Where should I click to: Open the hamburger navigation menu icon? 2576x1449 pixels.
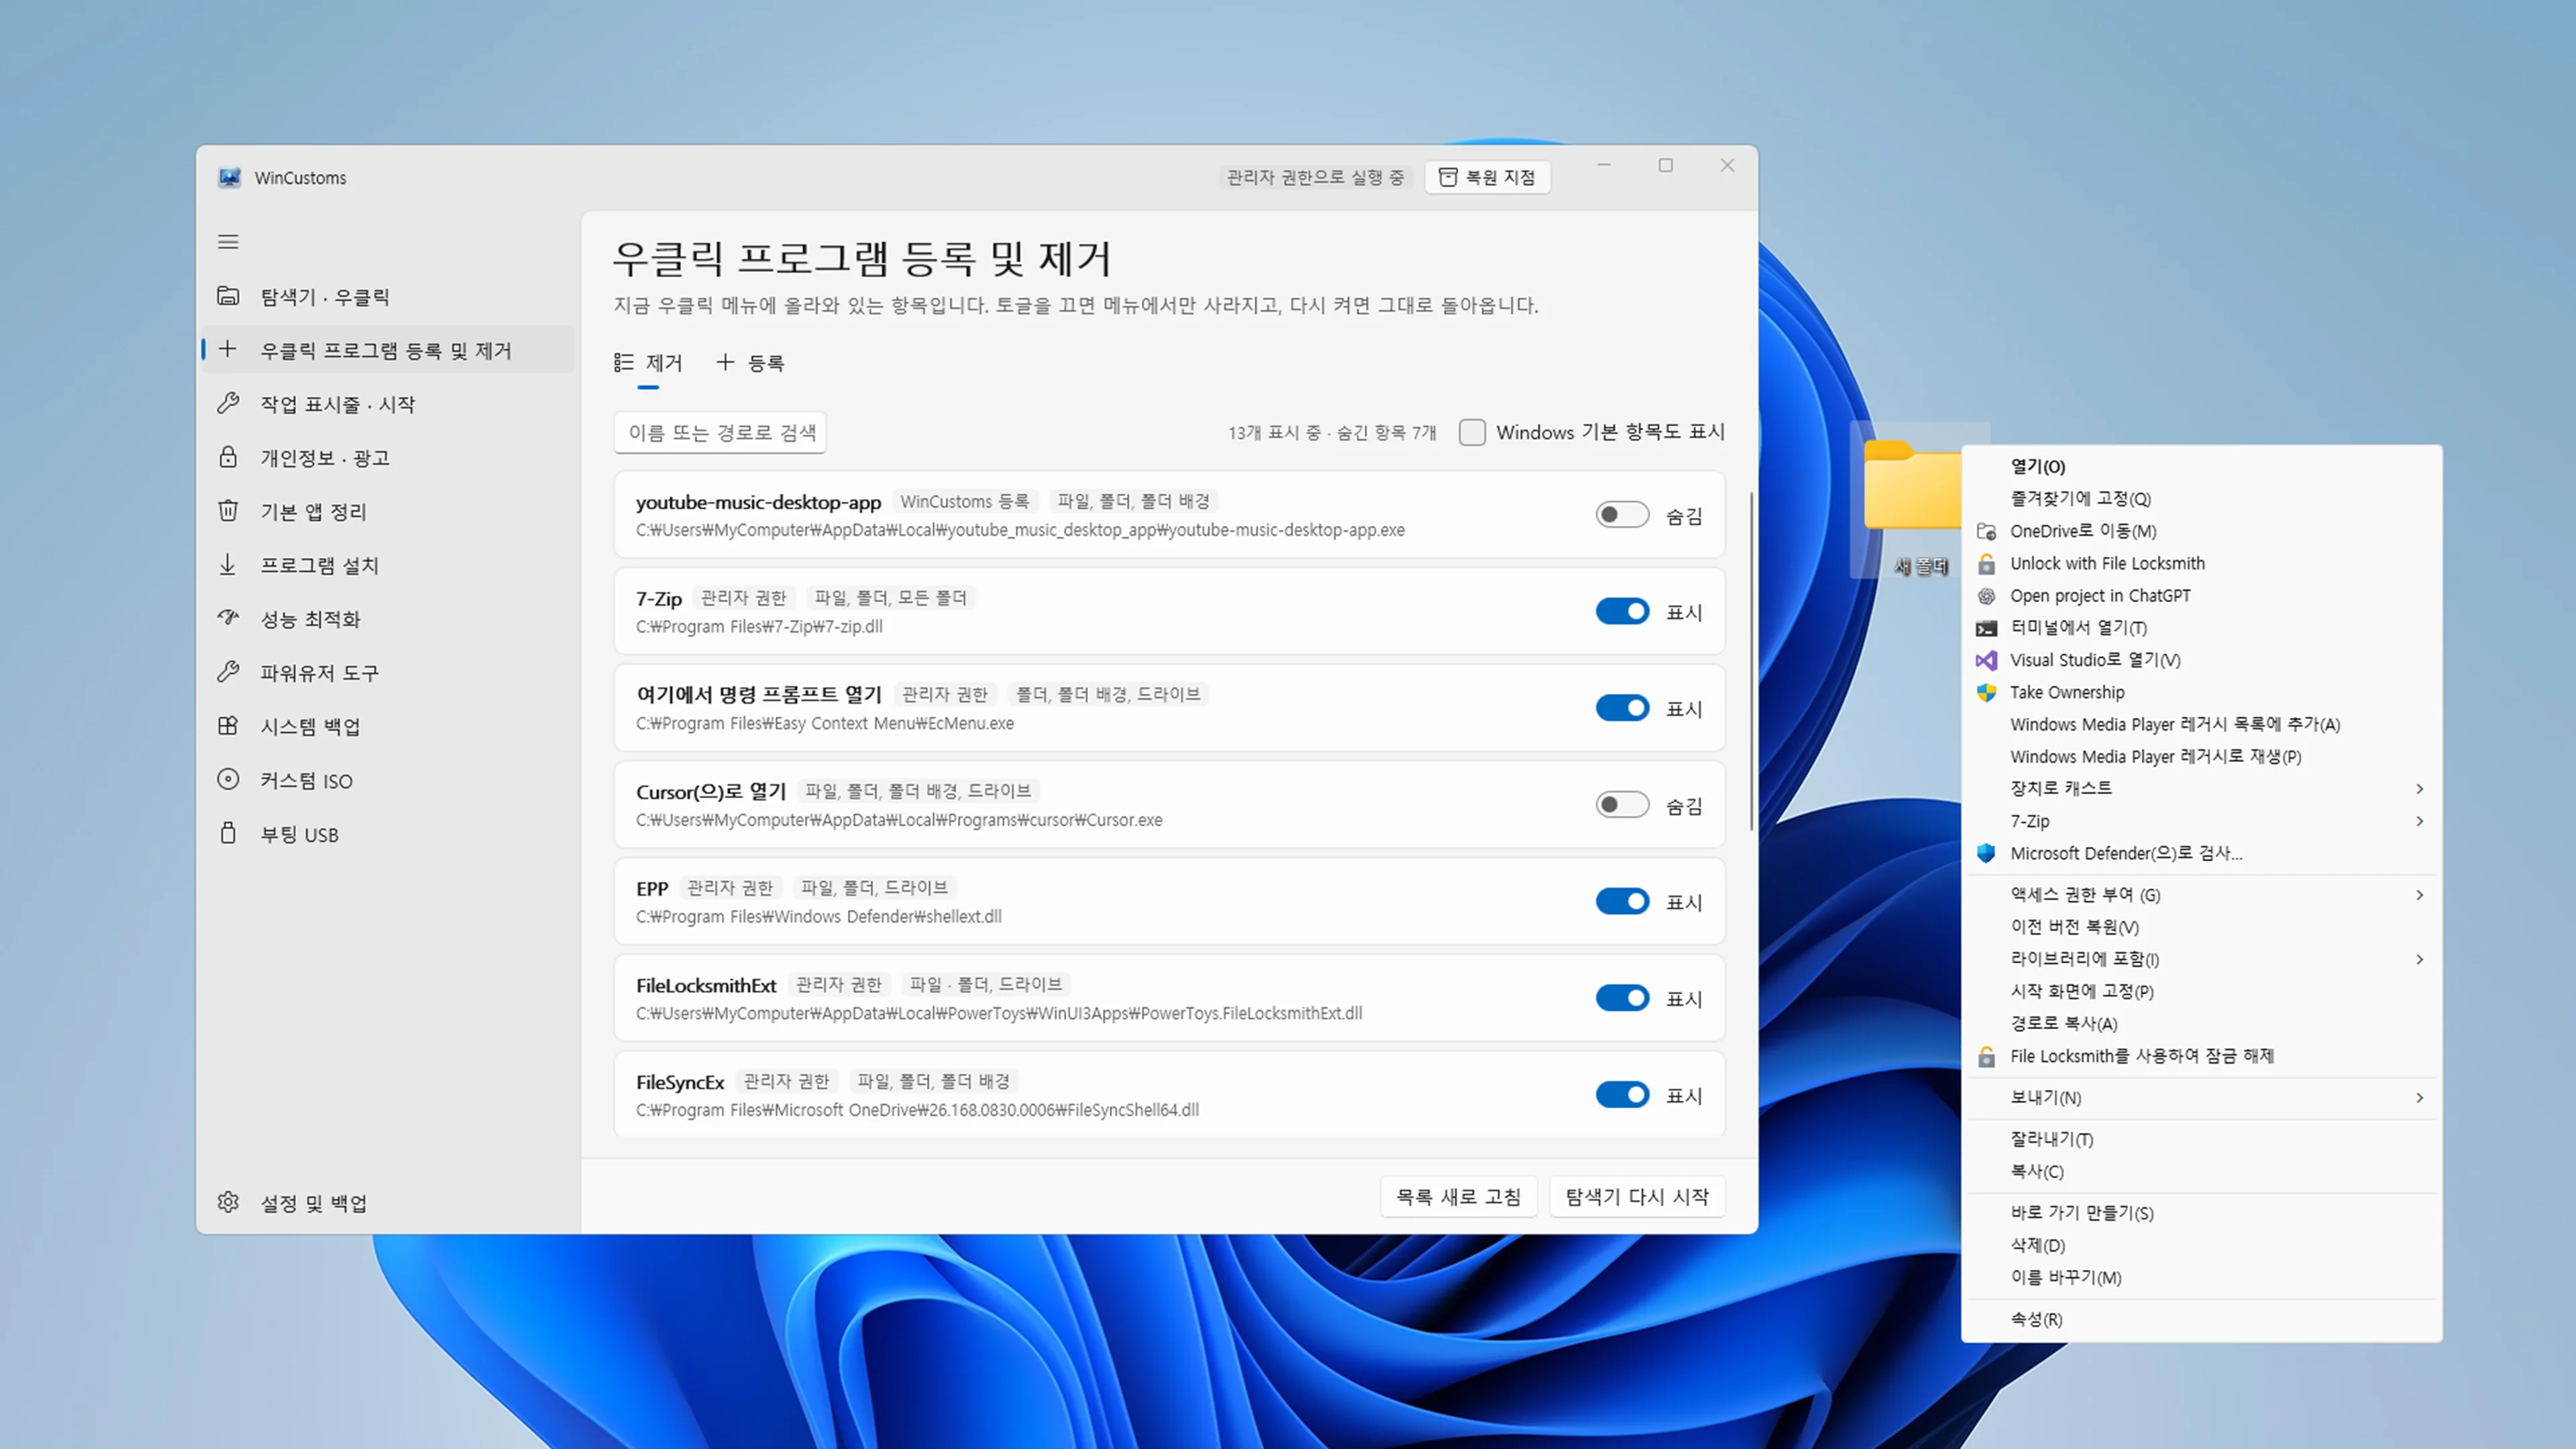(x=228, y=242)
